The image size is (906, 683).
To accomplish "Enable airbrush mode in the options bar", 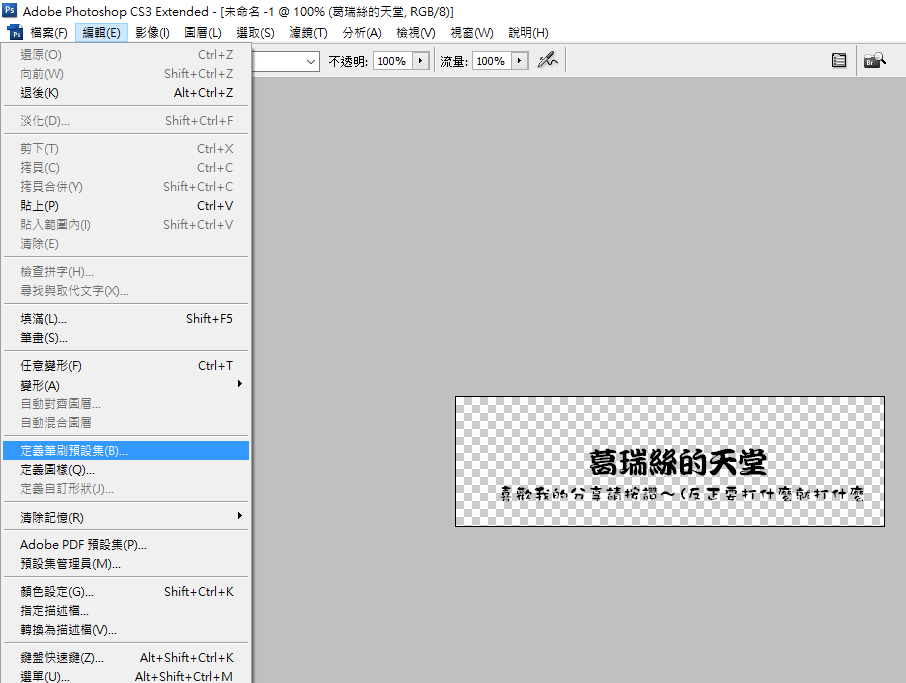I will [546, 60].
